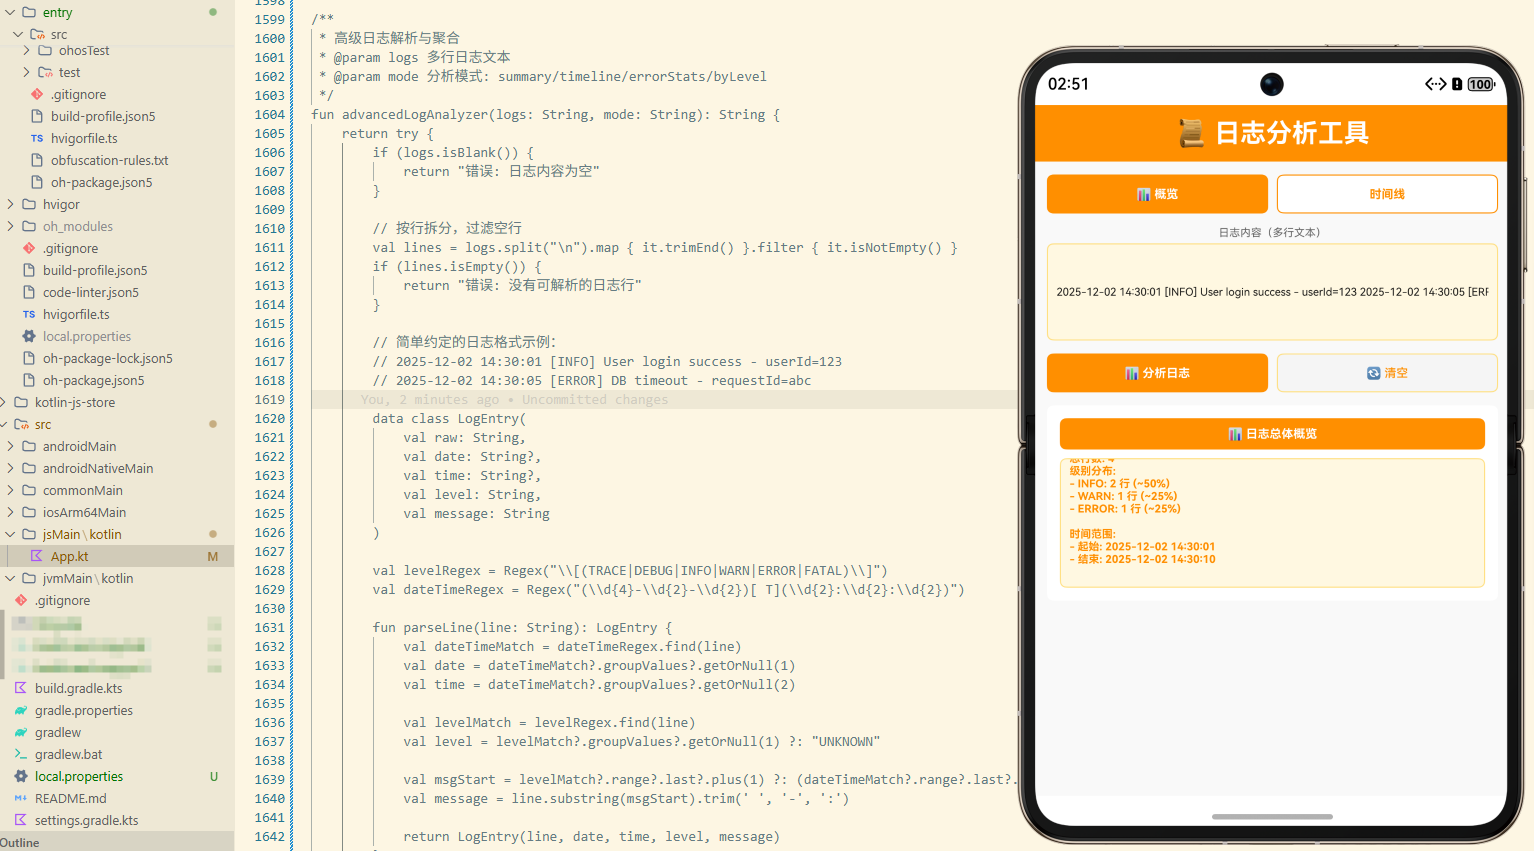Open App.kt in the file tree
The width and height of the screenshot is (1534, 851).
pyautogui.click(x=69, y=556)
